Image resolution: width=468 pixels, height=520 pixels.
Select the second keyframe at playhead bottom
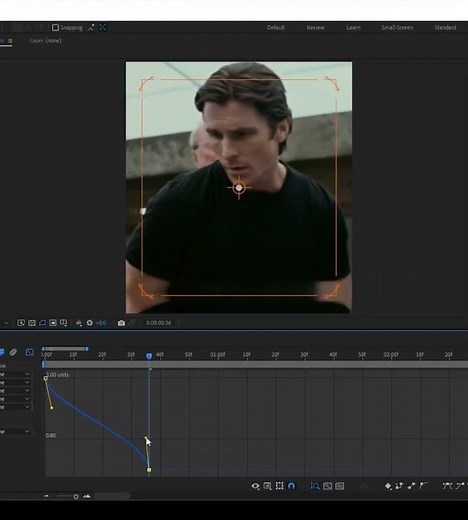tap(149, 470)
